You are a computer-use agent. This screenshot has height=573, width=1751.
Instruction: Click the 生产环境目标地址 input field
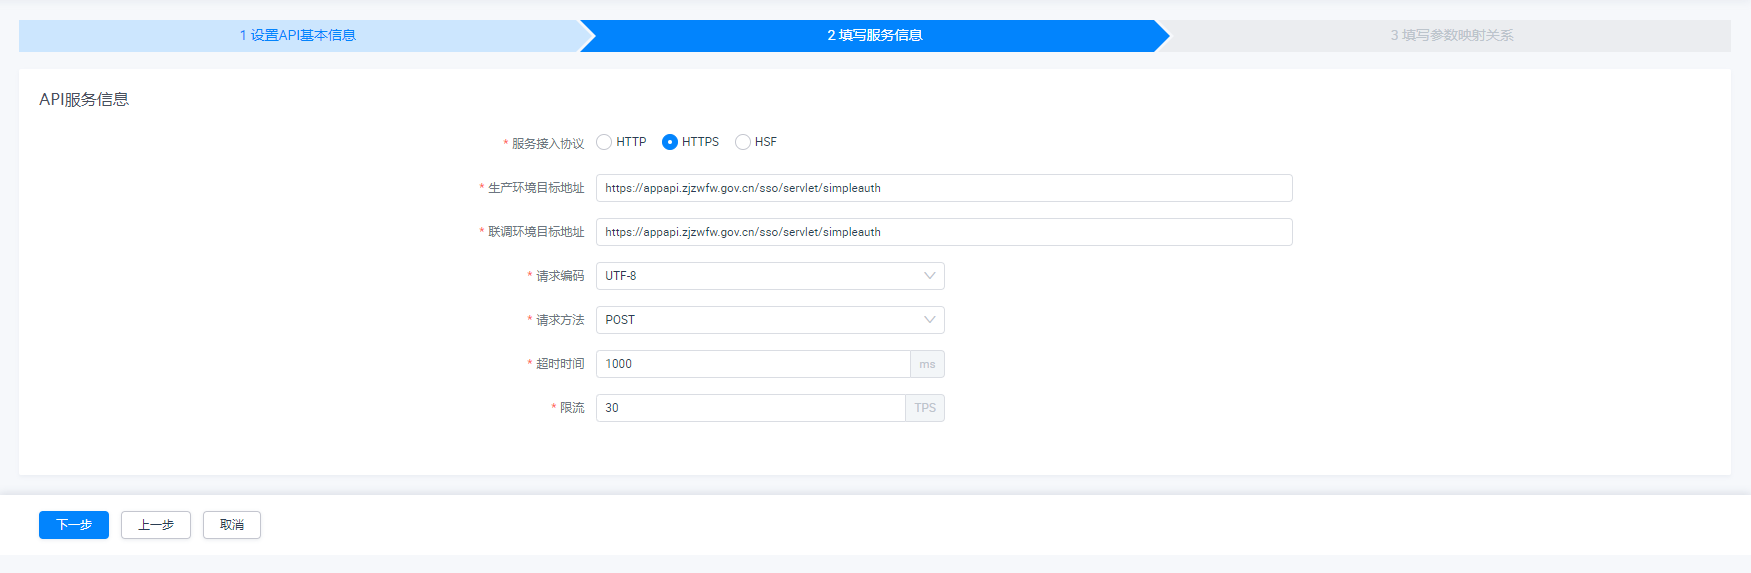pos(944,188)
